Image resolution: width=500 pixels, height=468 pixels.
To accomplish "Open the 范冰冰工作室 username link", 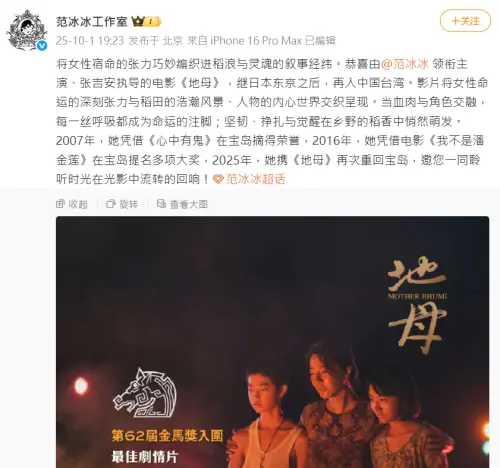I will click(92, 22).
